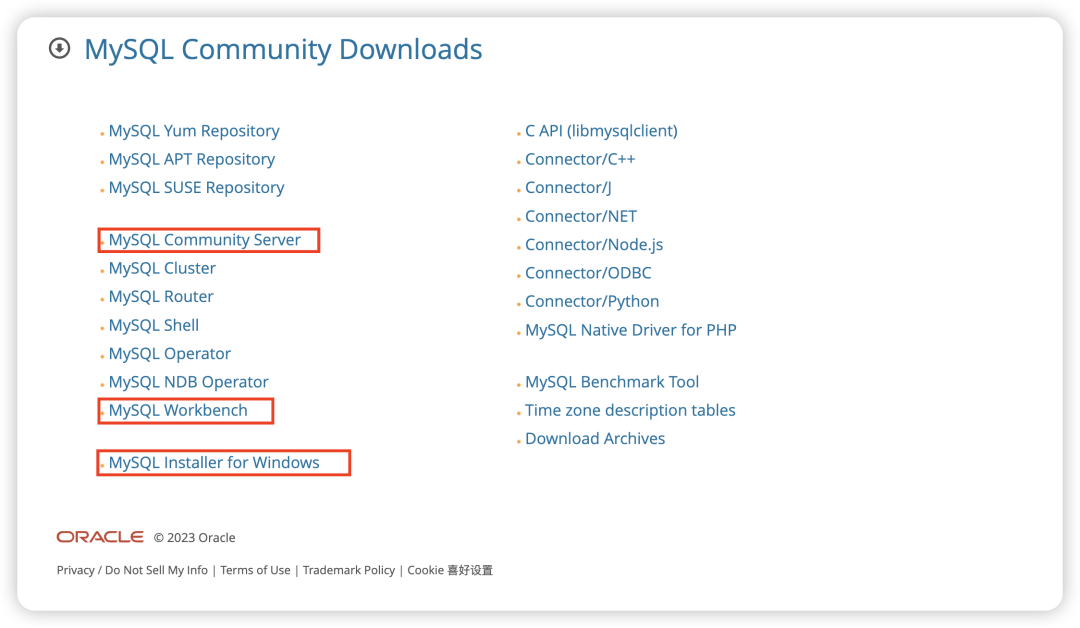This screenshot has height=628, width=1080.
Task: Open the Cookie 喜好设置 footer link
Action: [450, 570]
